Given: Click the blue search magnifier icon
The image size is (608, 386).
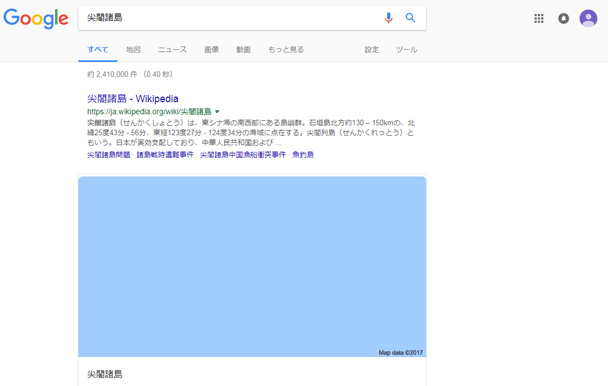Looking at the screenshot, I should (x=410, y=18).
